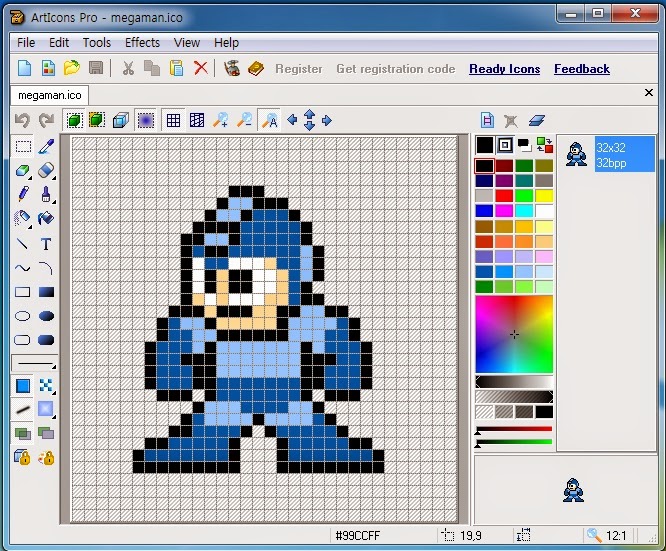The image size is (666, 551).
Task: Choose the arc tool
Action: pyautogui.click(x=46, y=268)
